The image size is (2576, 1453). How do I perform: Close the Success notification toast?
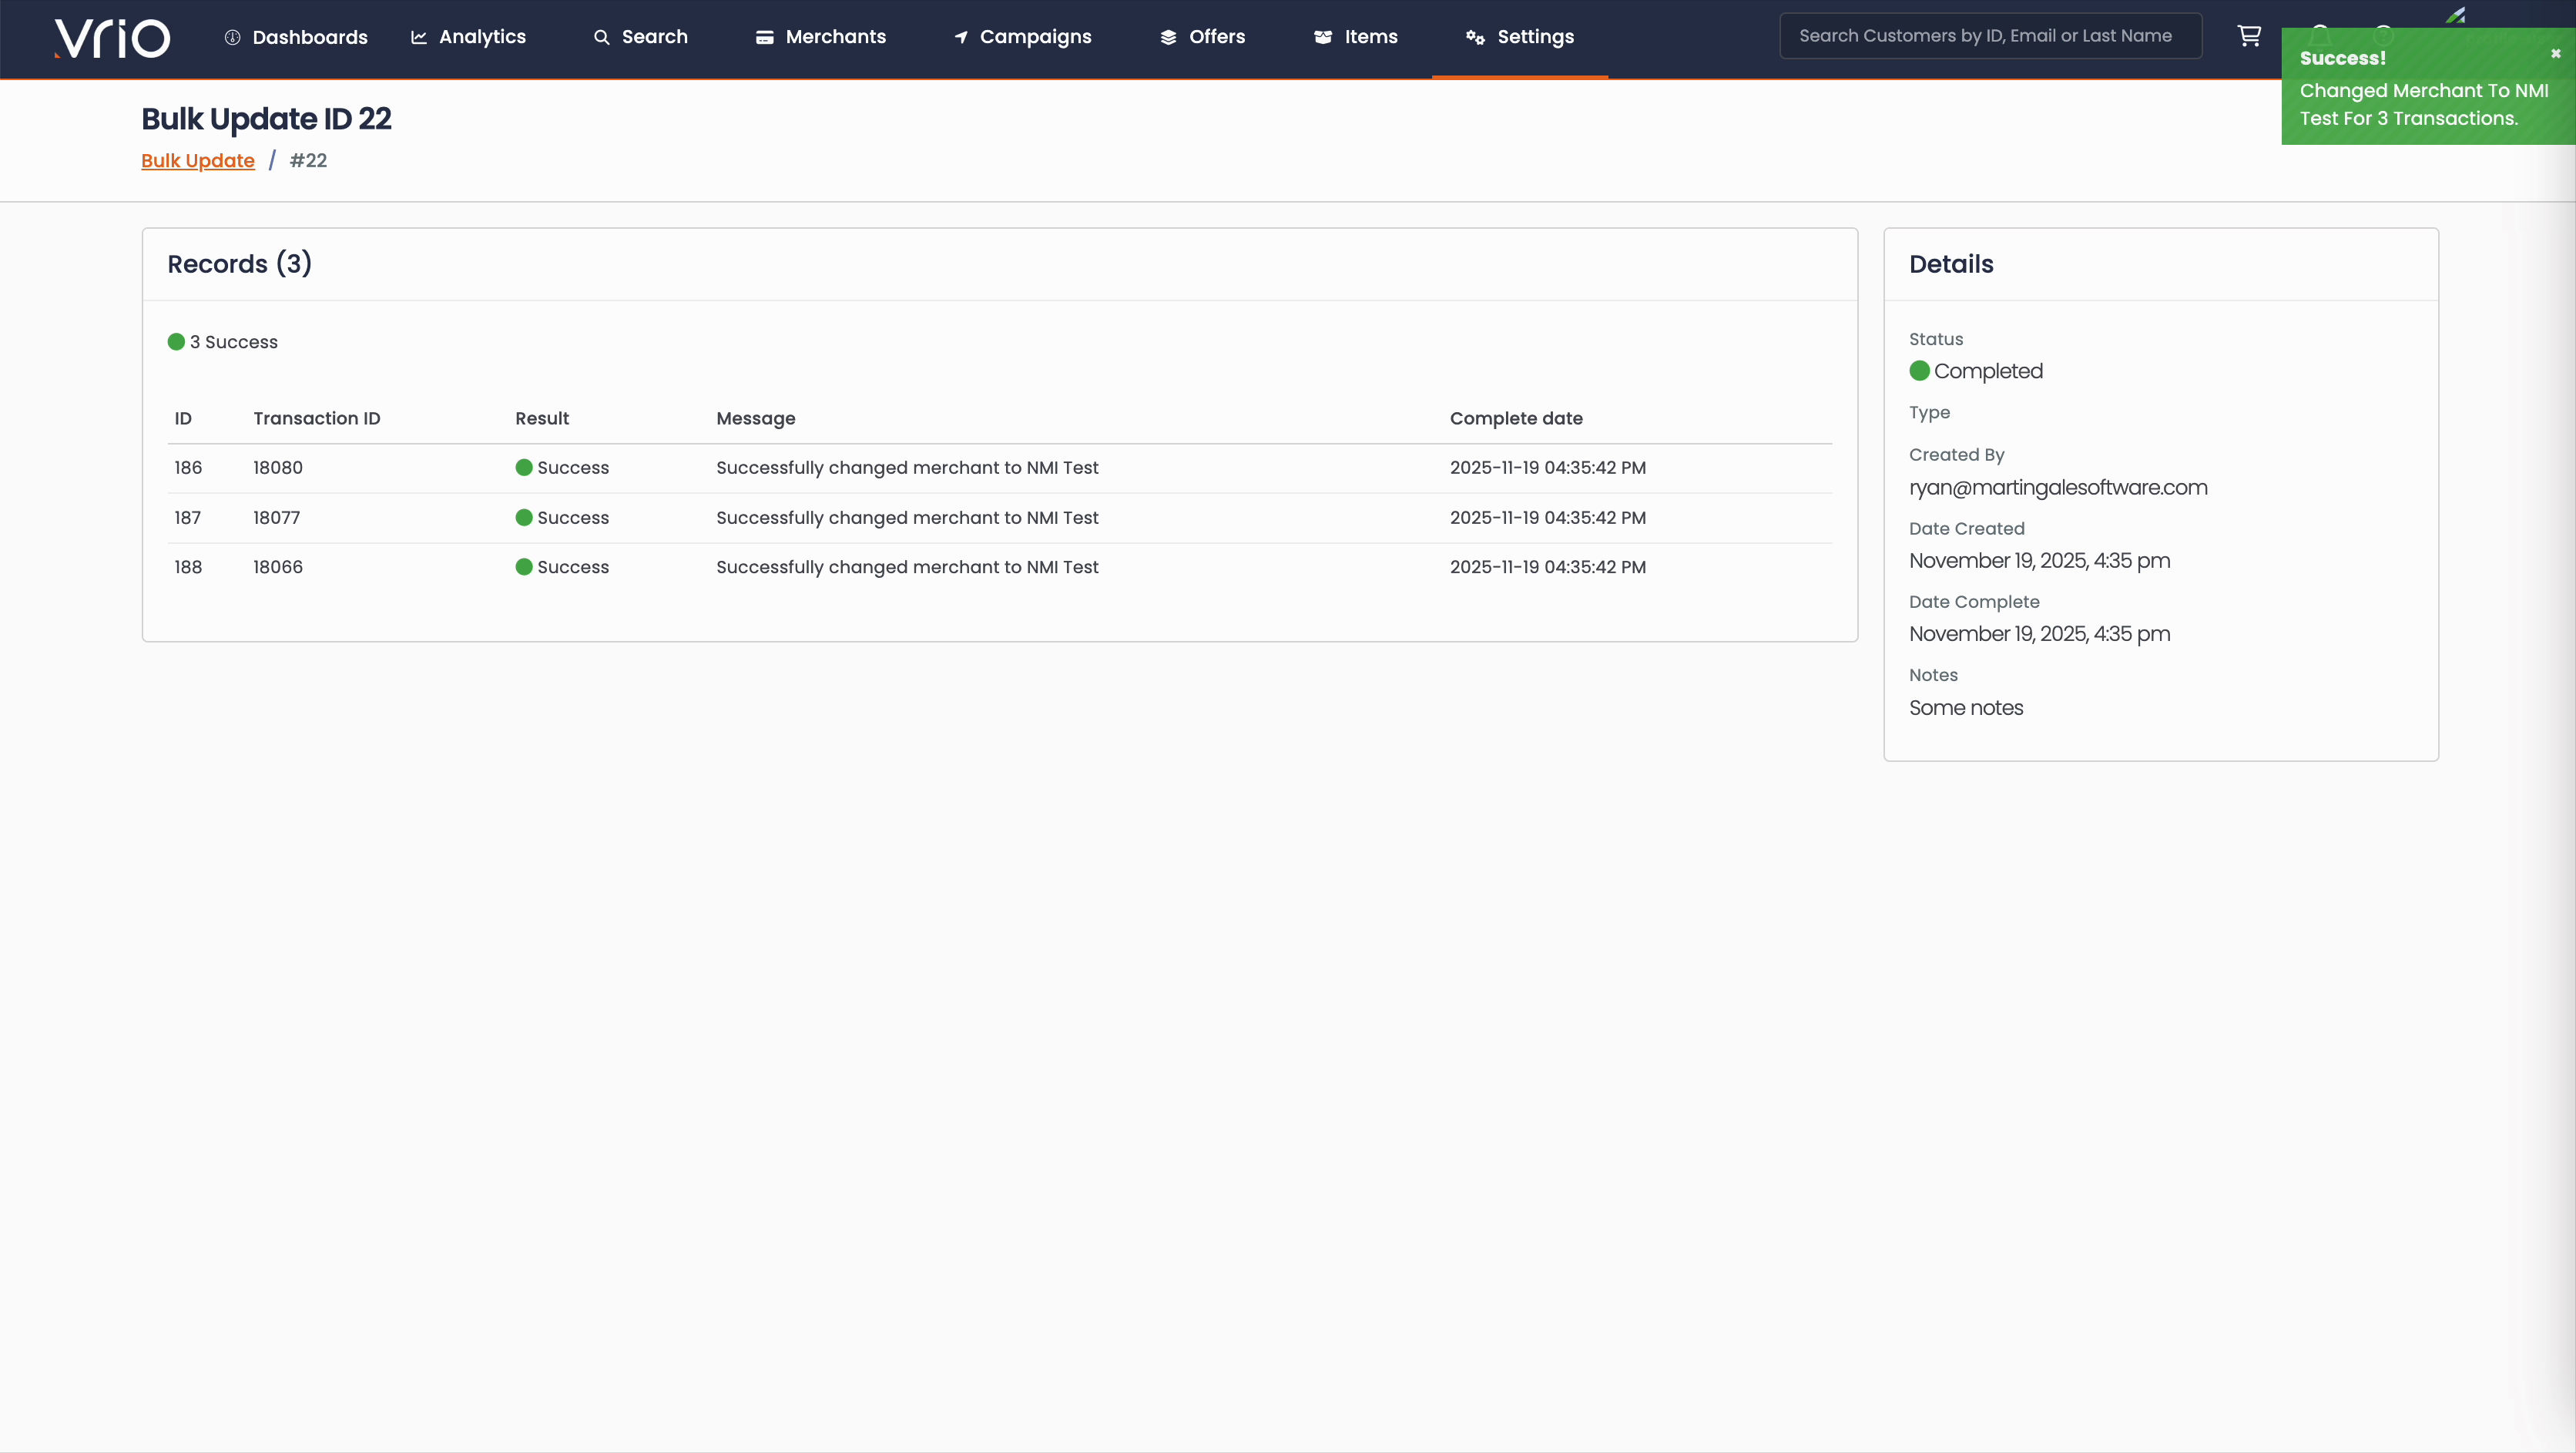click(2555, 54)
